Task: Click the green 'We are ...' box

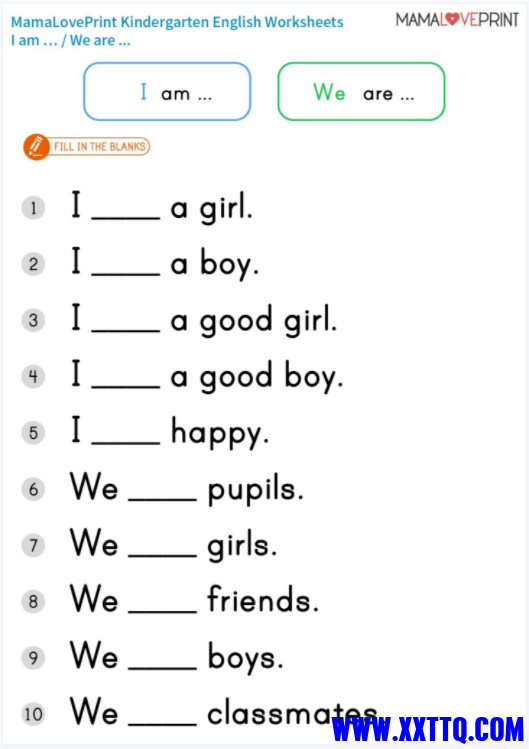Action: [x=361, y=91]
